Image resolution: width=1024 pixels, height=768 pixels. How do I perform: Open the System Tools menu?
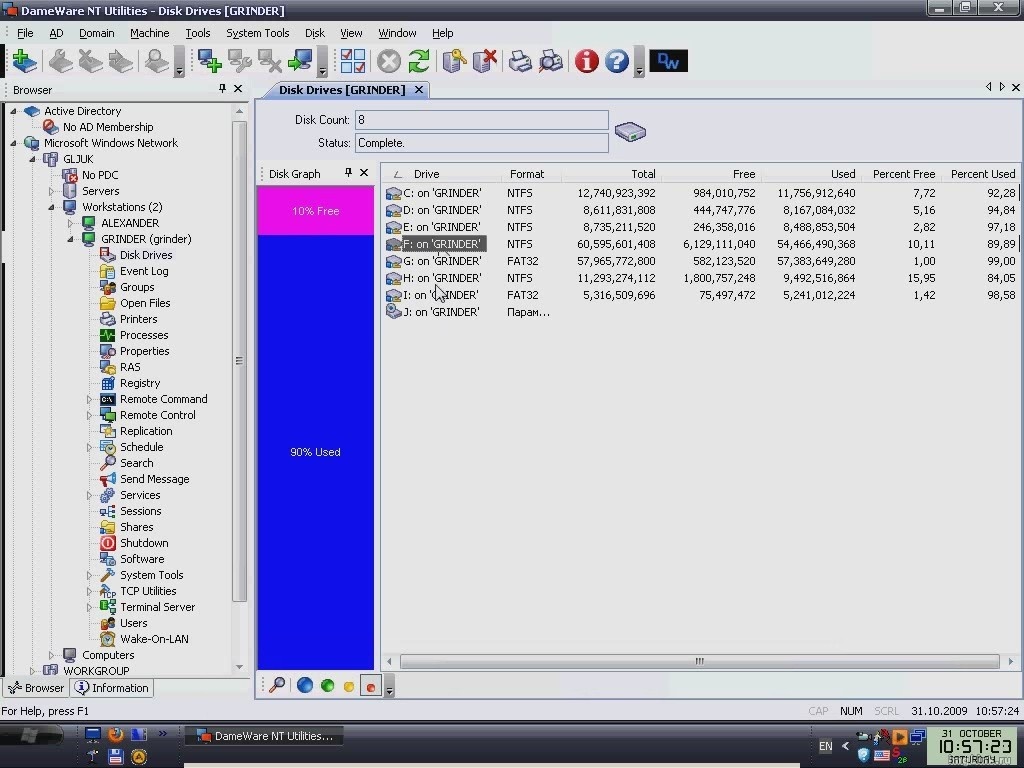coord(258,33)
